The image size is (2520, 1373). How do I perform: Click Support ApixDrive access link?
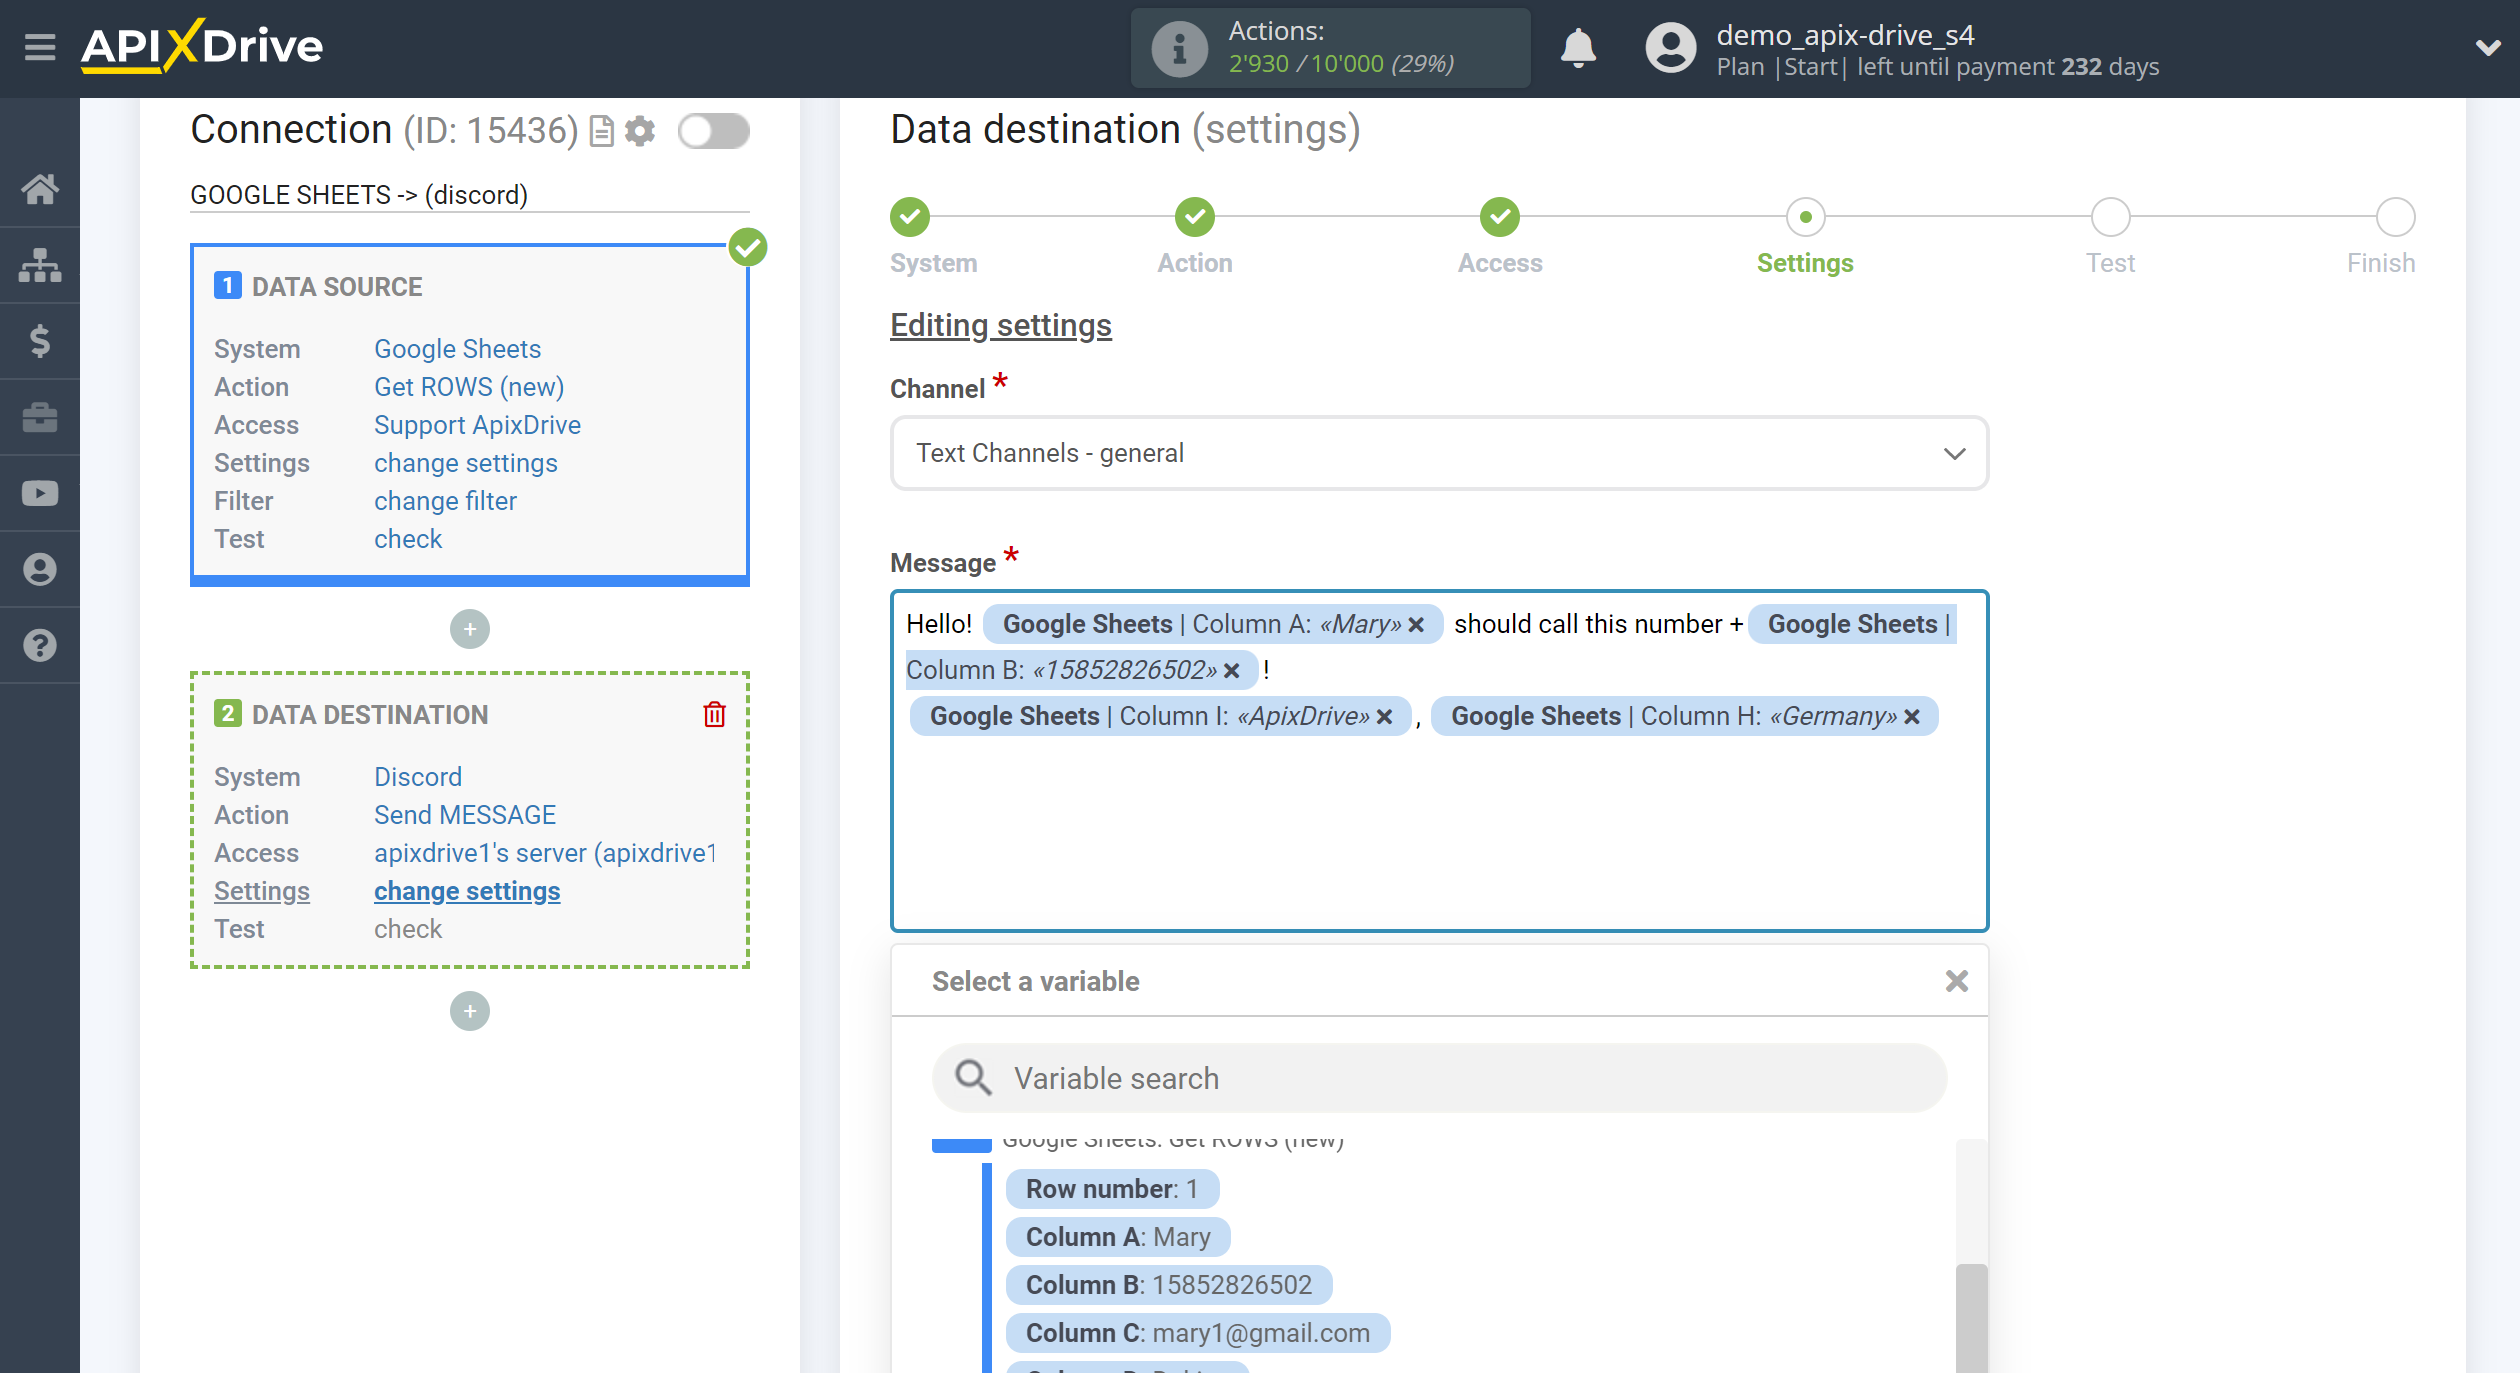coord(477,425)
